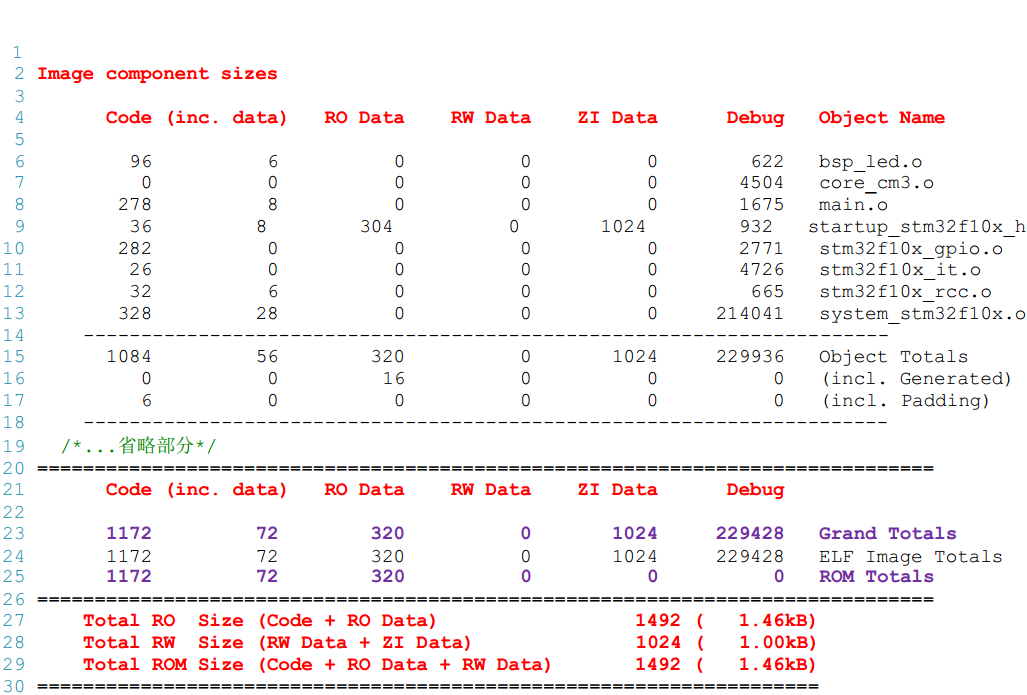Click code value 6 in Padding row
This screenshot has height=695, width=1027.
[x=147, y=401]
